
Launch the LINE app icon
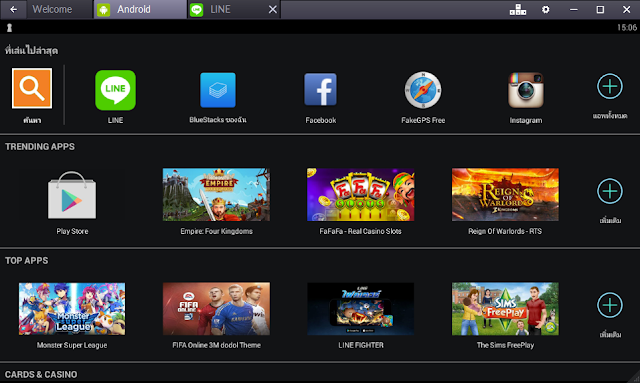(x=116, y=90)
